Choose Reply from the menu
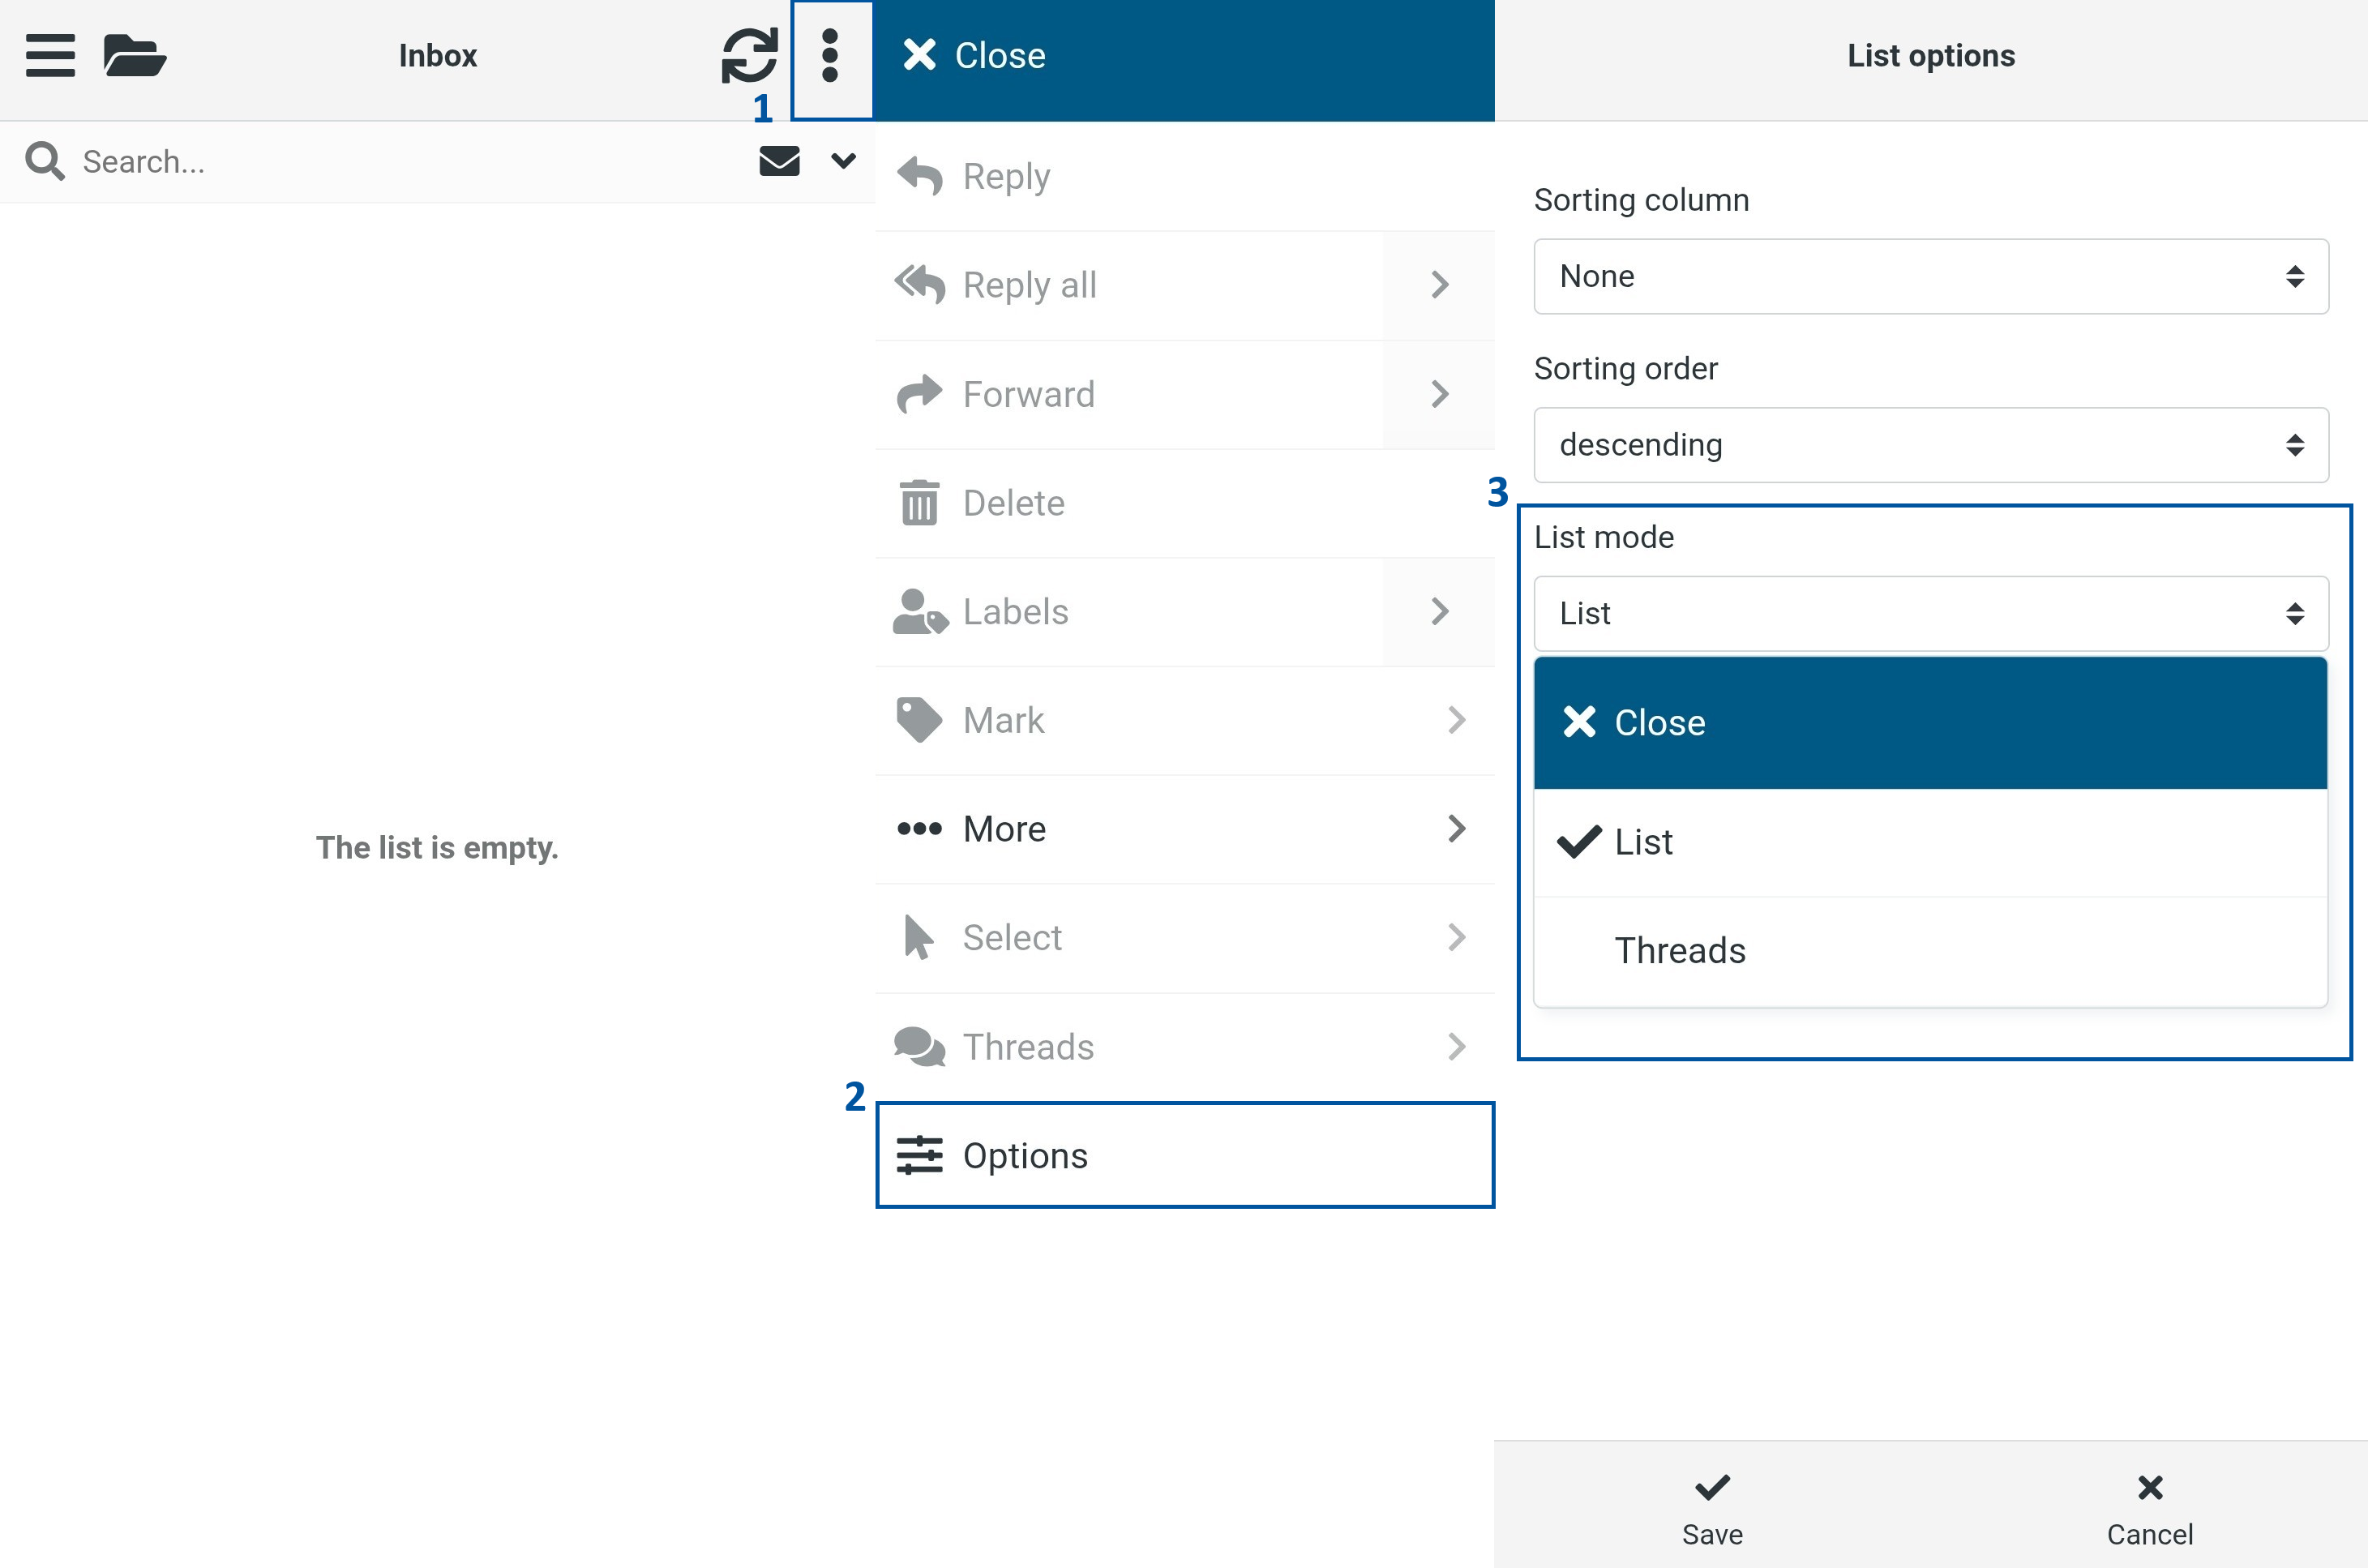The height and width of the screenshot is (1568, 2368). (x=1184, y=176)
